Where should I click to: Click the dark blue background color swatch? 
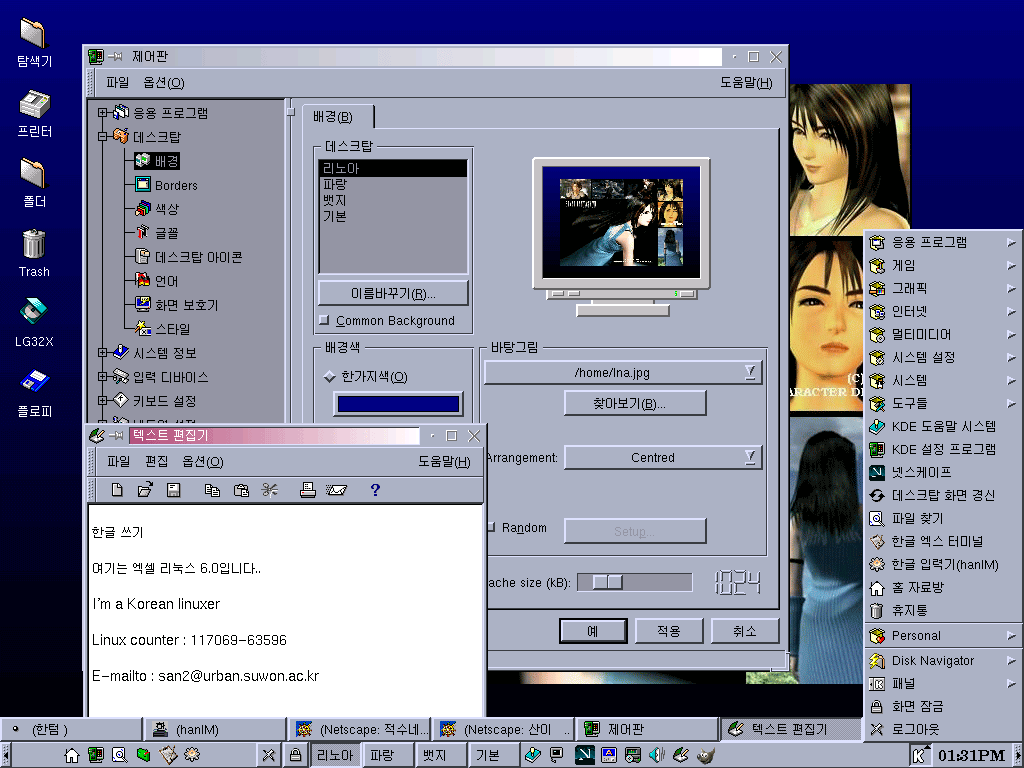(397, 404)
